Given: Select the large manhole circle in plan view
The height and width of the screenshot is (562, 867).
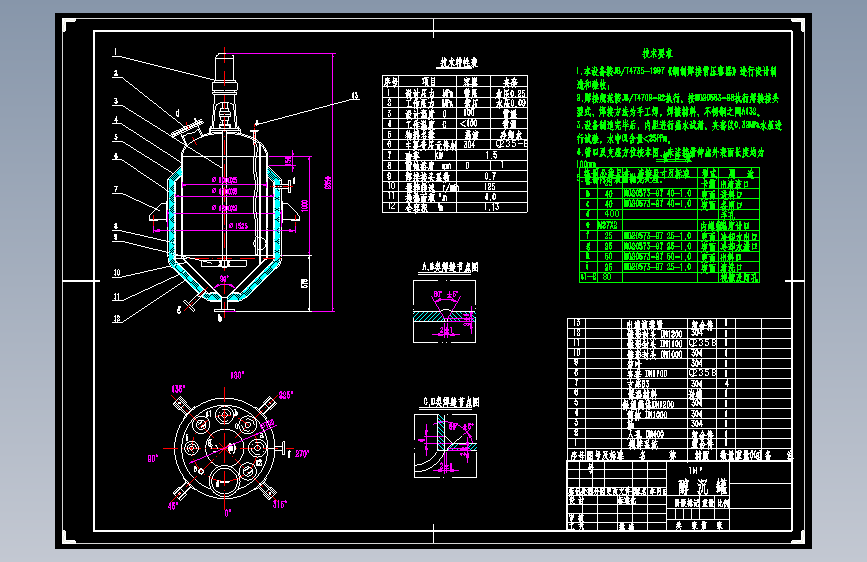Looking at the screenshot, I should (x=224, y=481).
